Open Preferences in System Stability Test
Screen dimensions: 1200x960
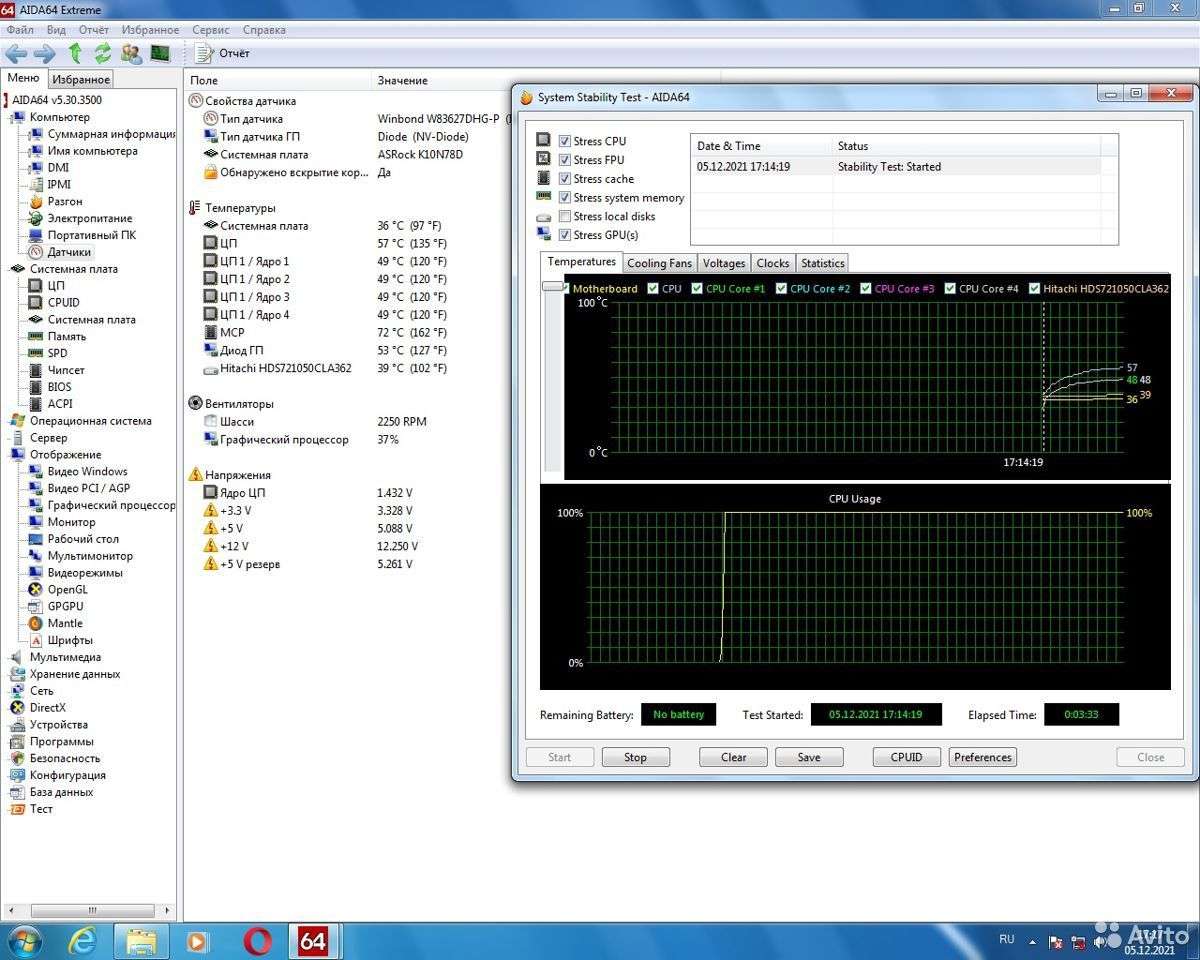click(983, 757)
